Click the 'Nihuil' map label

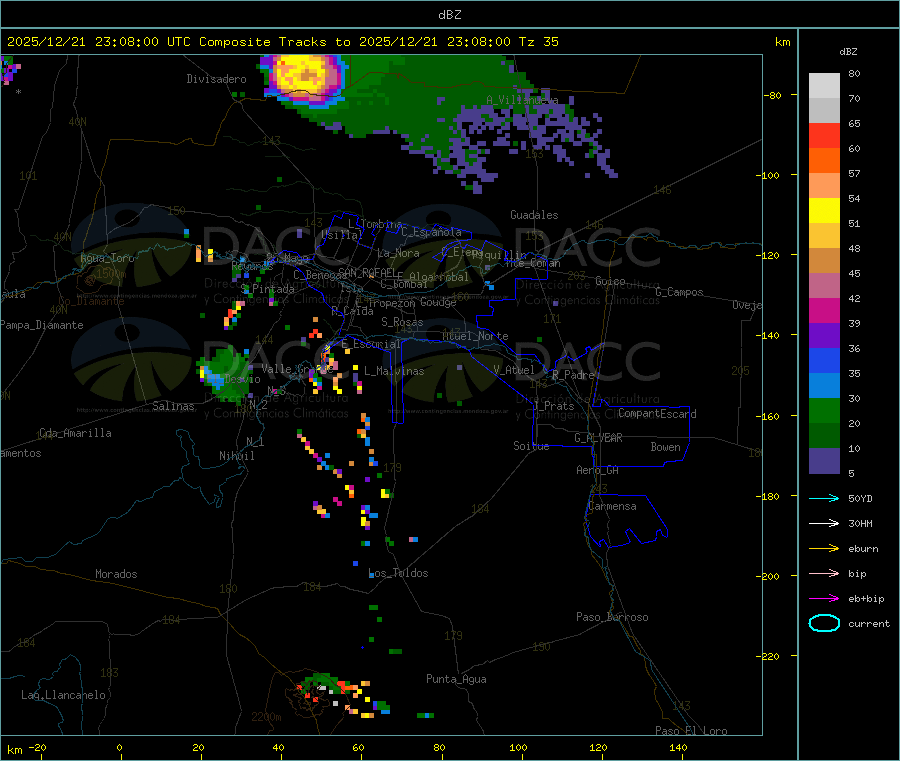236,456
